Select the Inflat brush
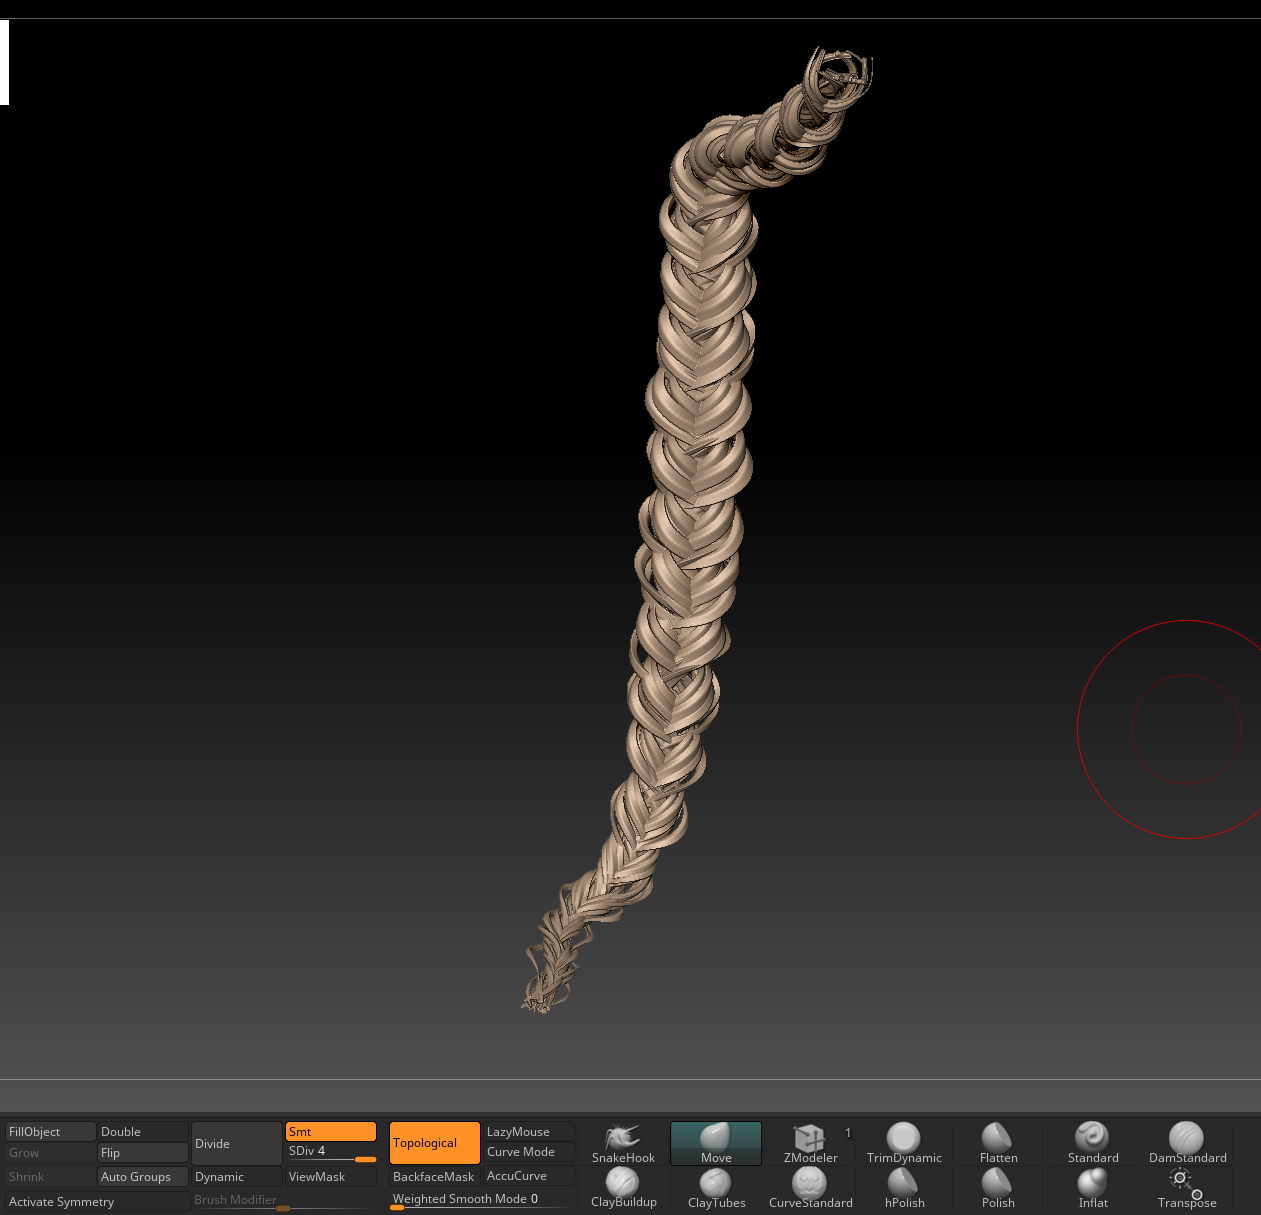Viewport: 1261px width, 1215px height. pyautogui.click(x=1092, y=1190)
